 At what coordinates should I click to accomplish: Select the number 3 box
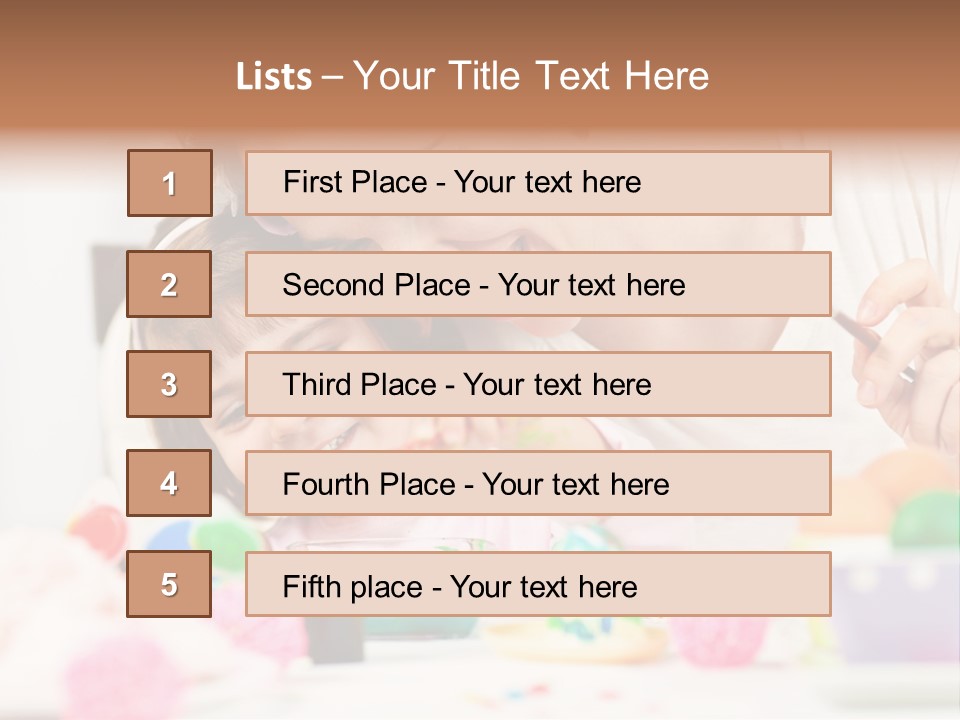pos(169,384)
